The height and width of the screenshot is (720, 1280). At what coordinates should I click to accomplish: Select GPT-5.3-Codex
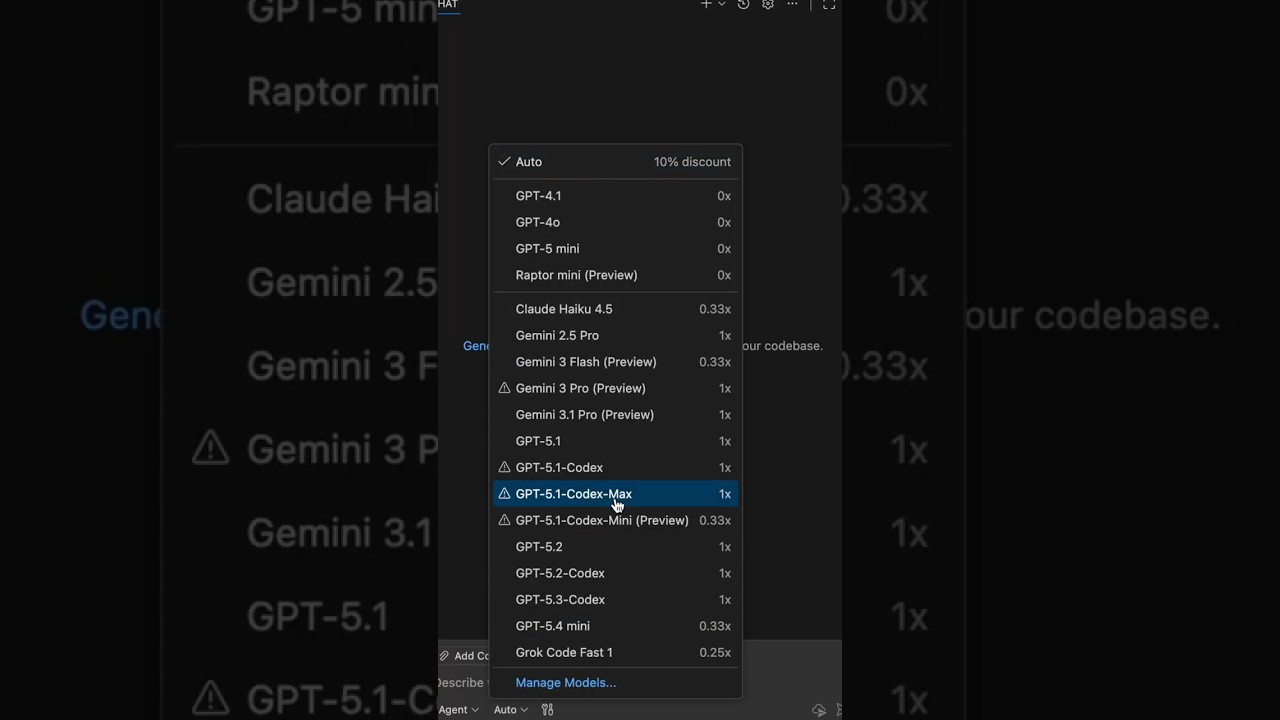point(616,600)
